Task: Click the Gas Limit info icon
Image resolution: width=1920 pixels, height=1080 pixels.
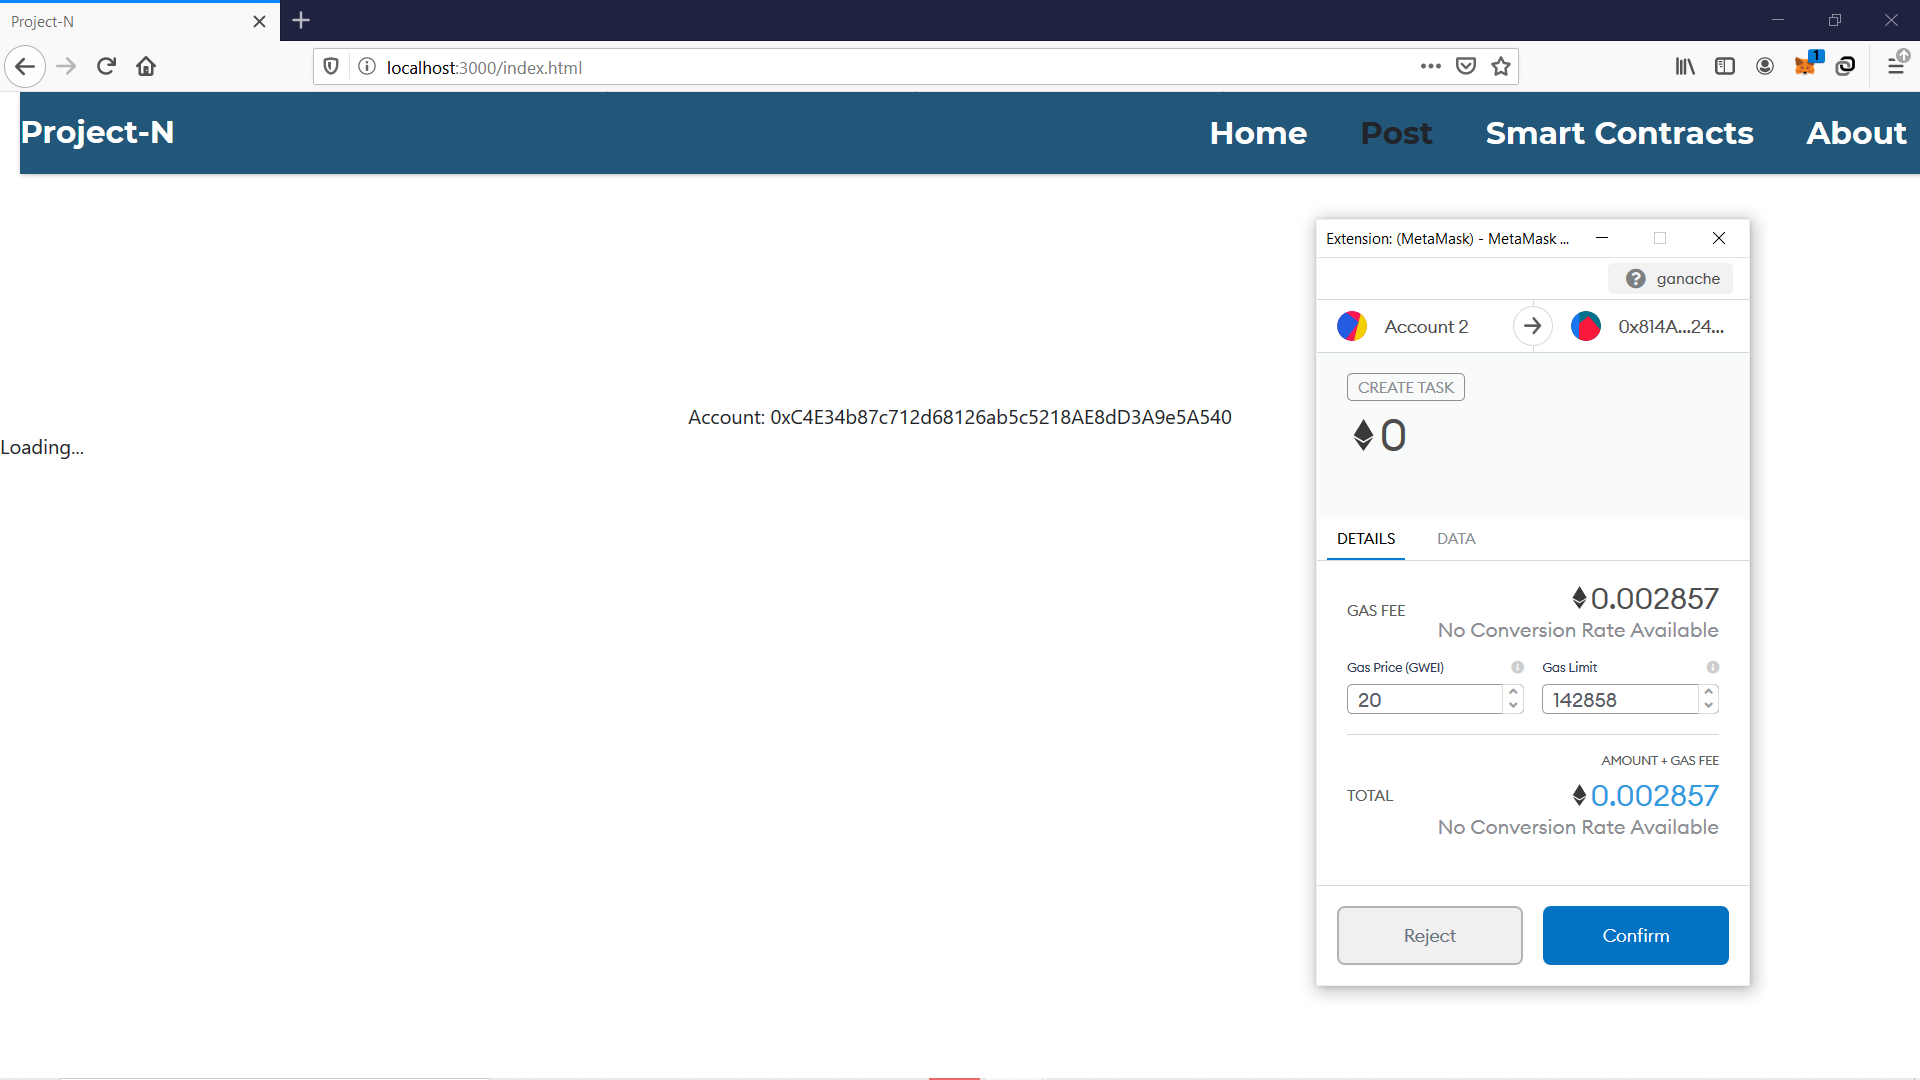Action: pyautogui.click(x=1712, y=667)
